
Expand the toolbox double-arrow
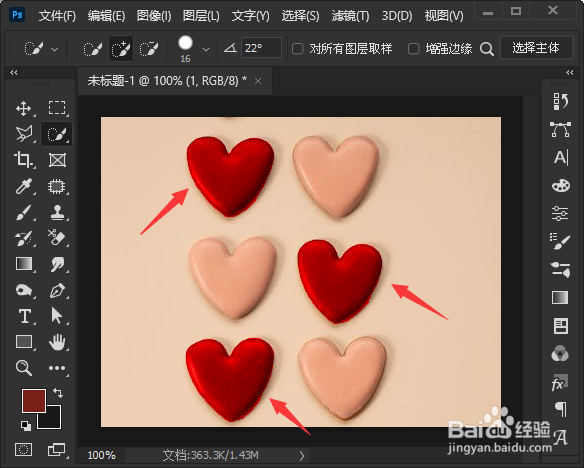coord(14,72)
